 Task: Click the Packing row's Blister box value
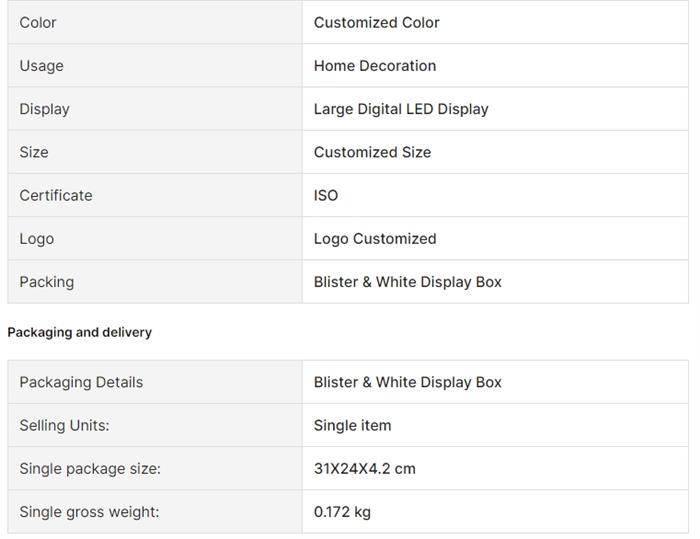tap(407, 282)
